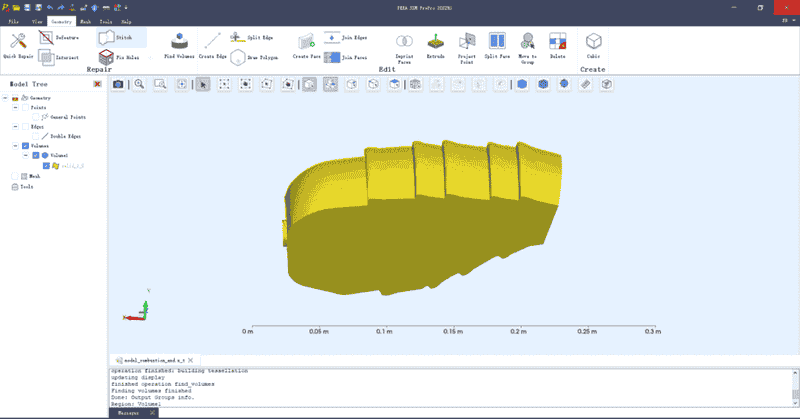This screenshot has height=419, width=800.
Task: Click the solid blue hexagon display icon
Action: point(522,84)
